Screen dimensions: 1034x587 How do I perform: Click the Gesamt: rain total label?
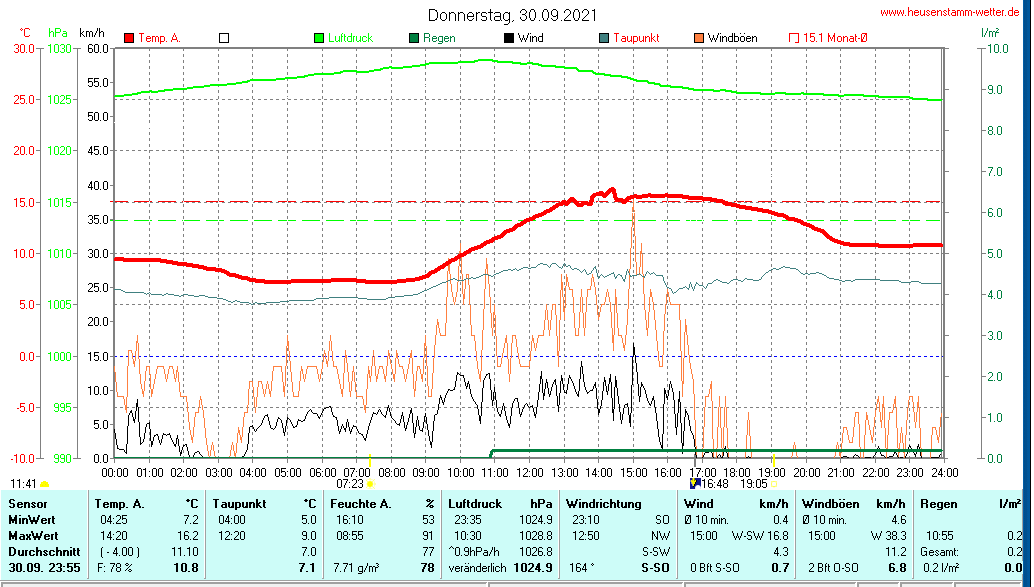point(942,551)
